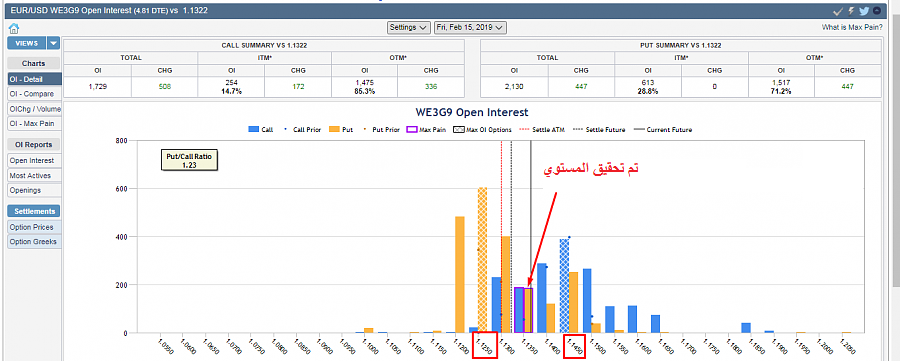Go to the home icon

coord(14,28)
